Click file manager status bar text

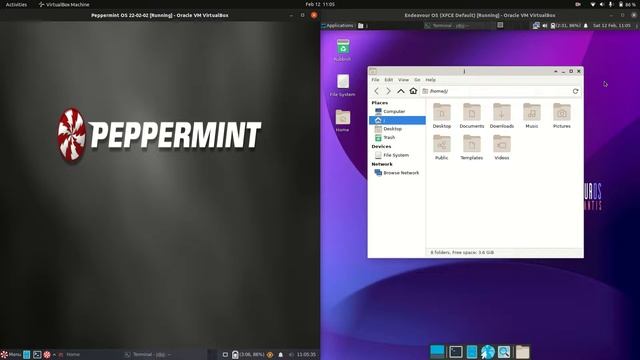(462, 253)
